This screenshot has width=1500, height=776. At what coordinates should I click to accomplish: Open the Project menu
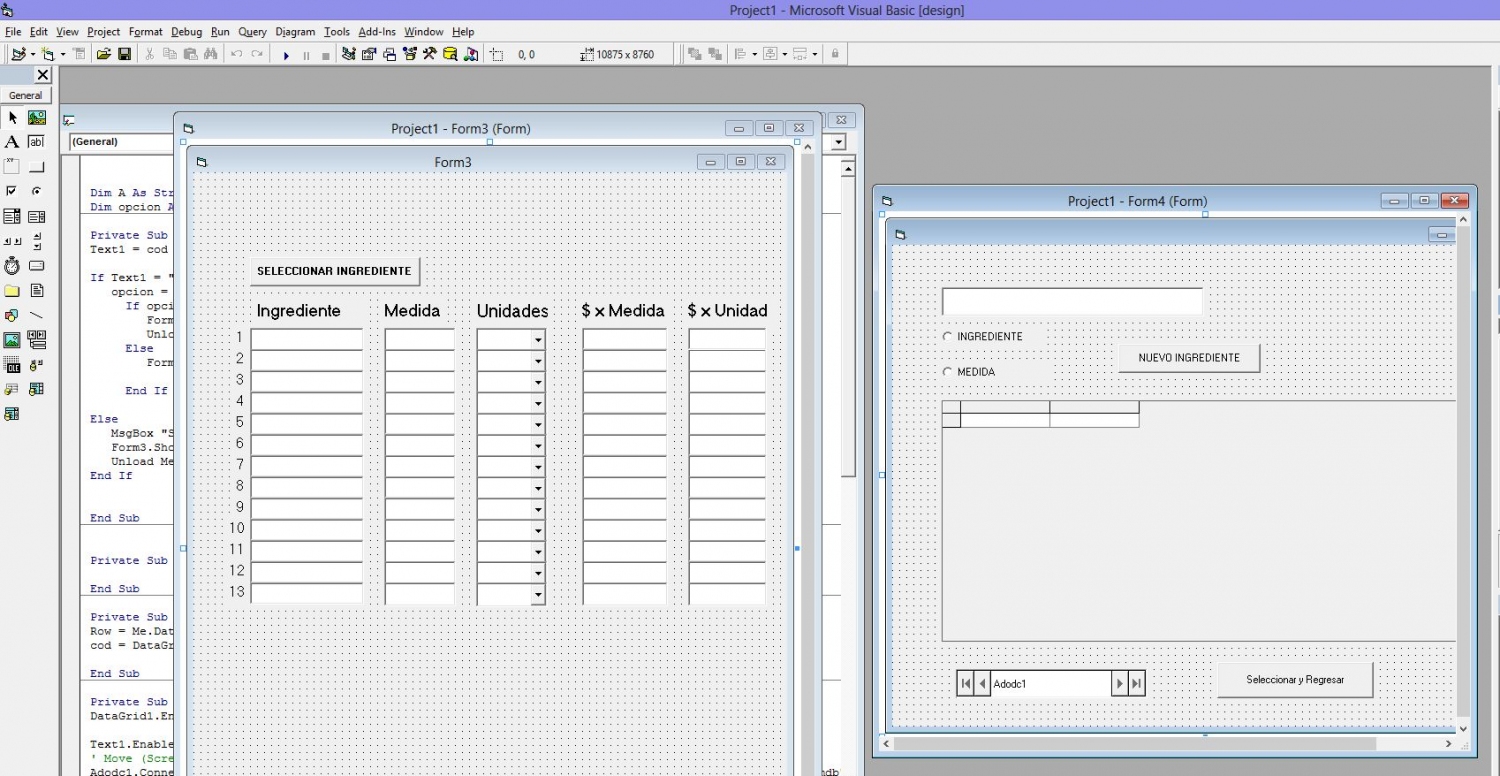[x=104, y=32]
